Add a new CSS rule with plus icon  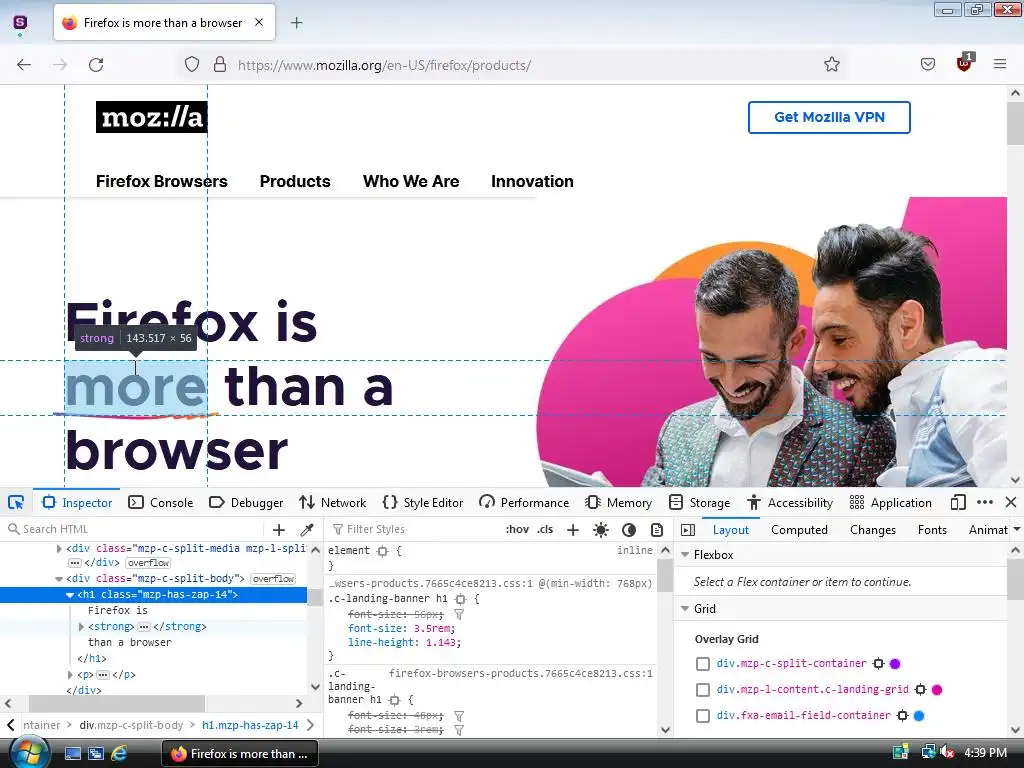pos(573,530)
